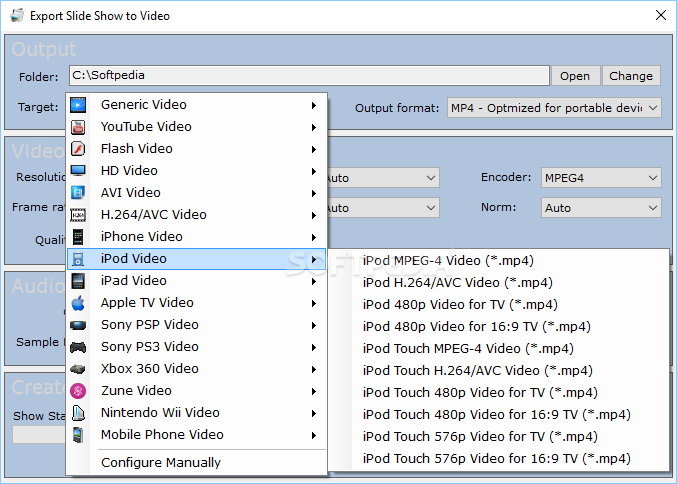Viewport: 677px width, 484px height.
Task: Click the HD Video monitor icon
Action: [x=78, y=171]
